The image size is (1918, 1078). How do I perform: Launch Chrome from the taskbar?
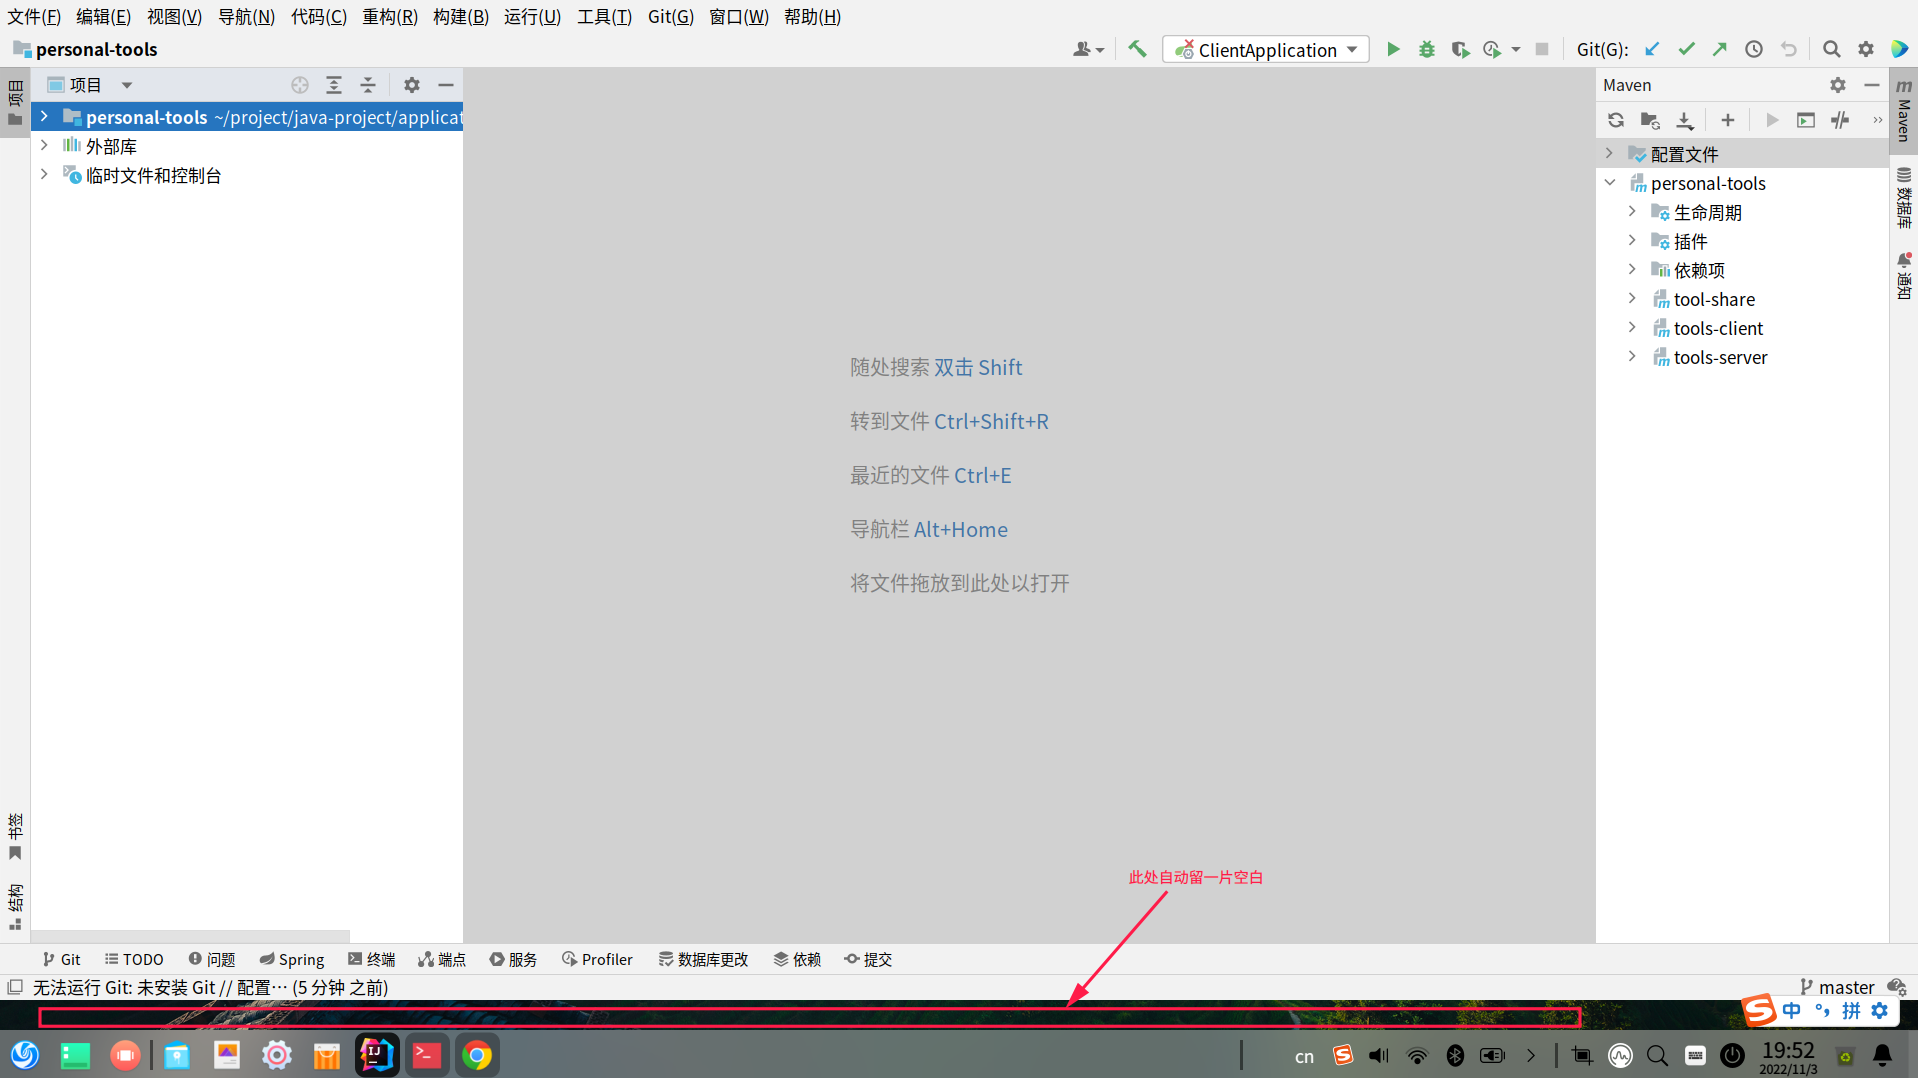point(478,1055)
